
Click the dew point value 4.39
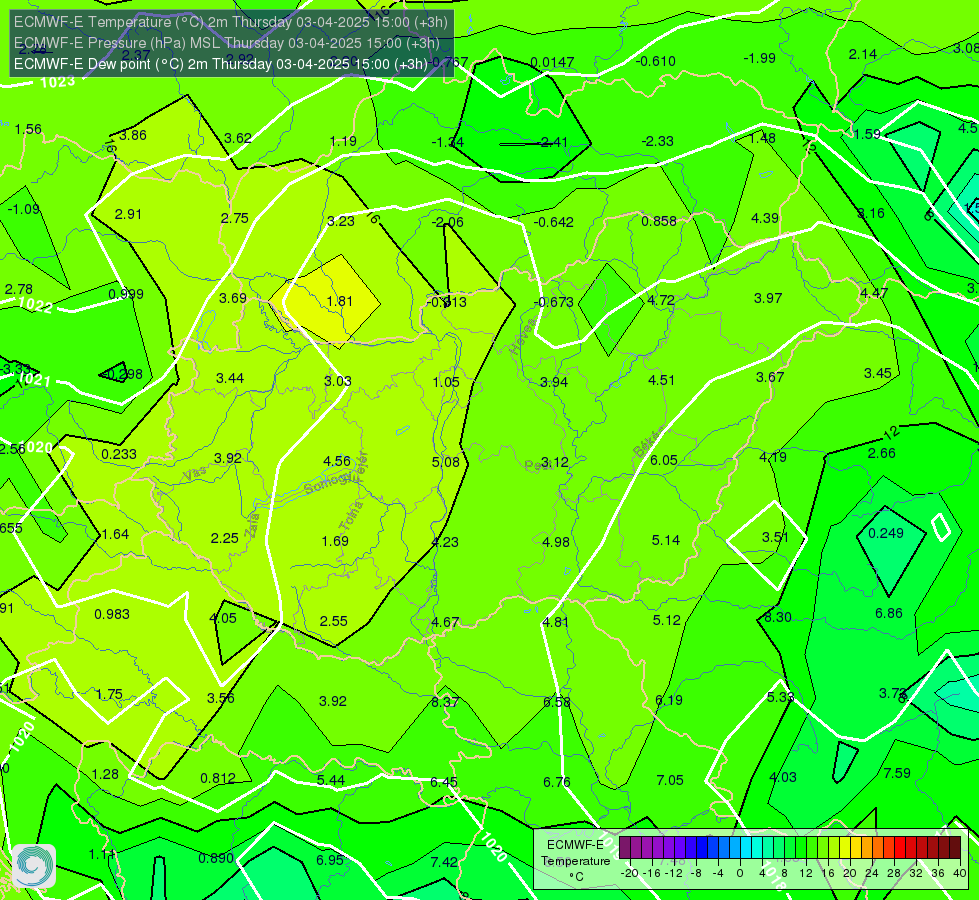[765, 219]
